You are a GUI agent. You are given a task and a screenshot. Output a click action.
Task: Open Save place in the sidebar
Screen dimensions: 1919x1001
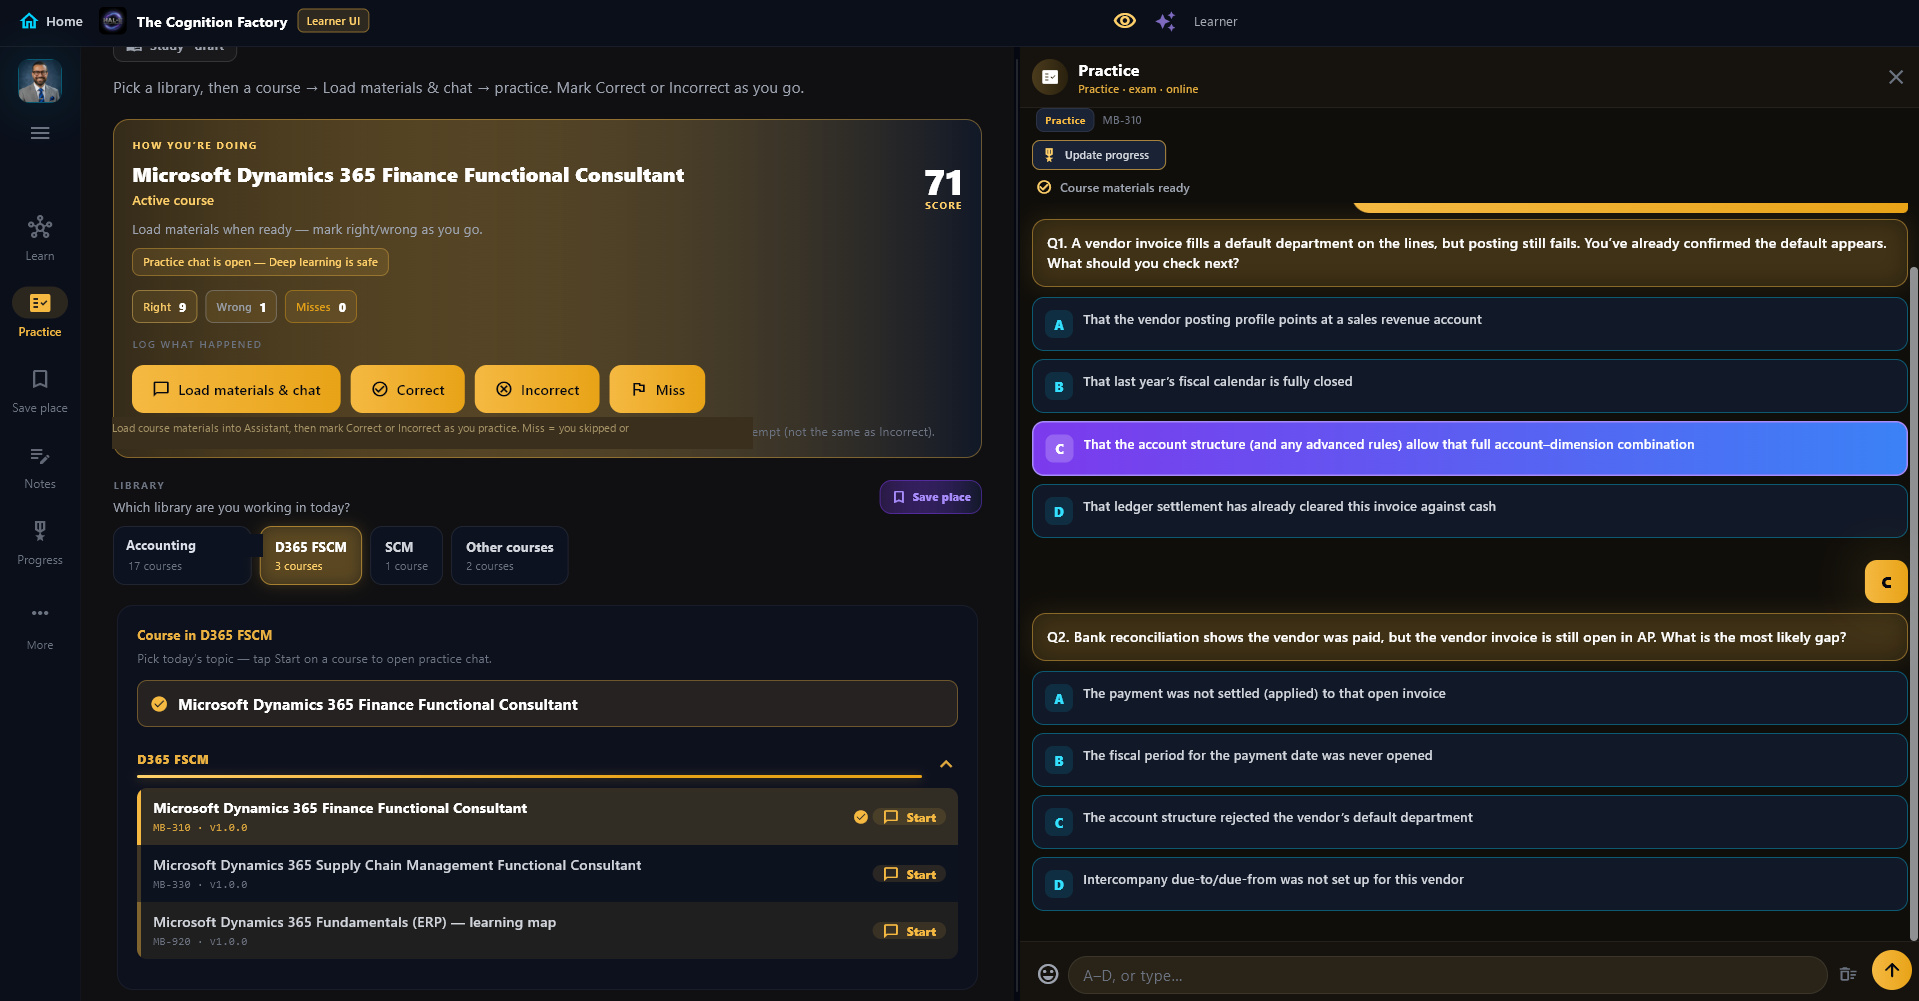(40, 390)
